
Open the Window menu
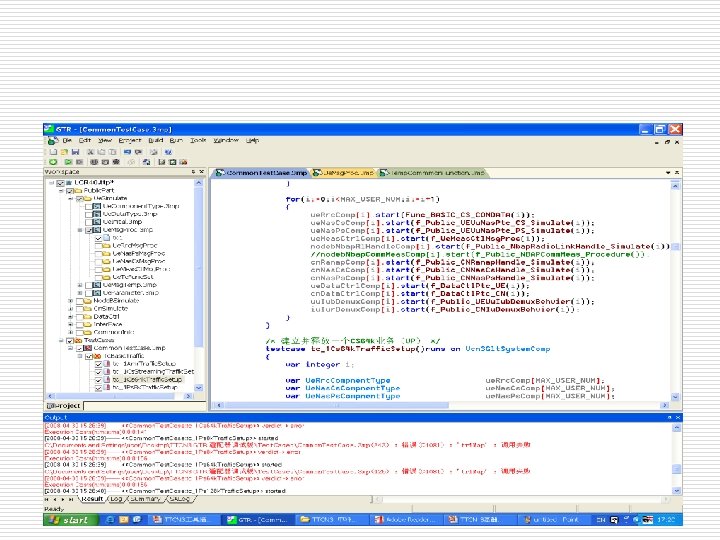pyautogui.click(x=226, y=141)
